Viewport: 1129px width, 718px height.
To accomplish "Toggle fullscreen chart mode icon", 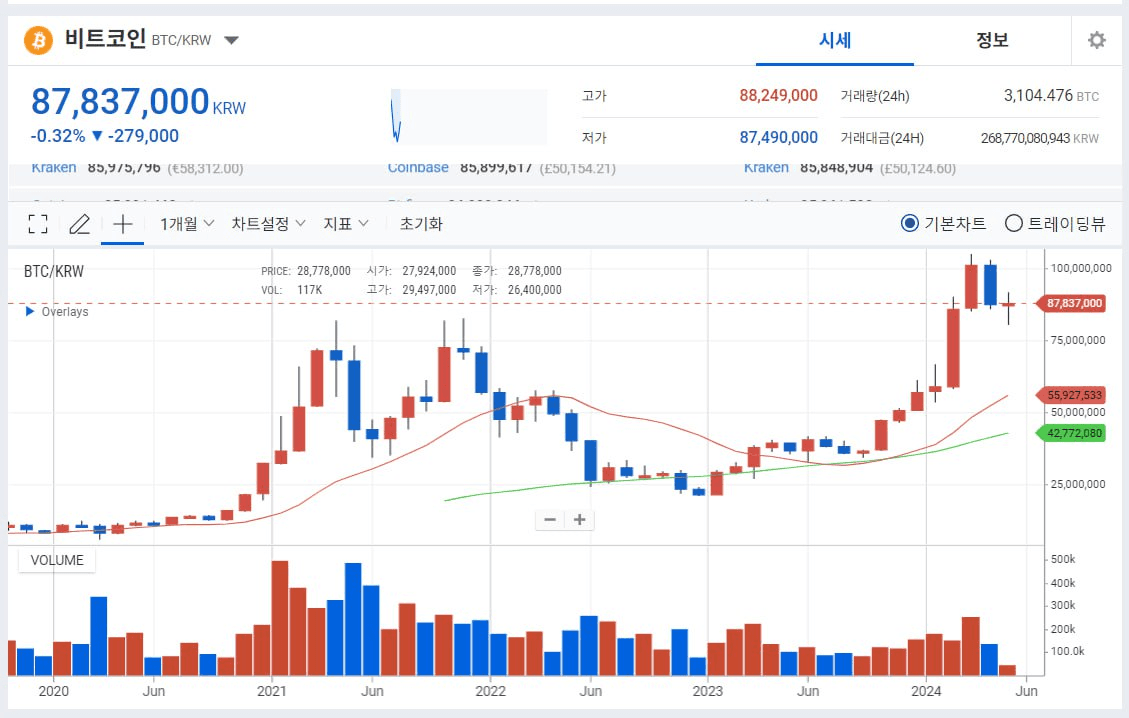I will pos(38,224).
